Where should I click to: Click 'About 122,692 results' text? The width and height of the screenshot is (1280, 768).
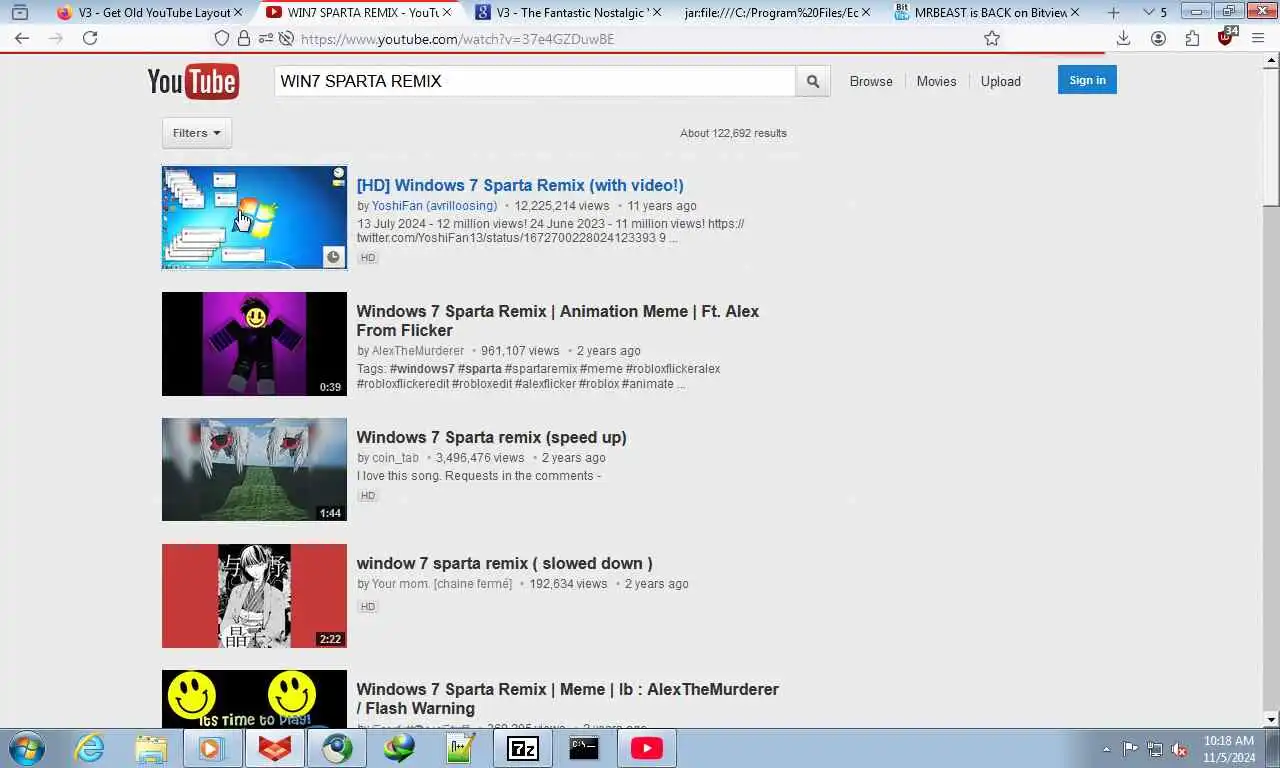pyautogui.click(x=733, y=133)
